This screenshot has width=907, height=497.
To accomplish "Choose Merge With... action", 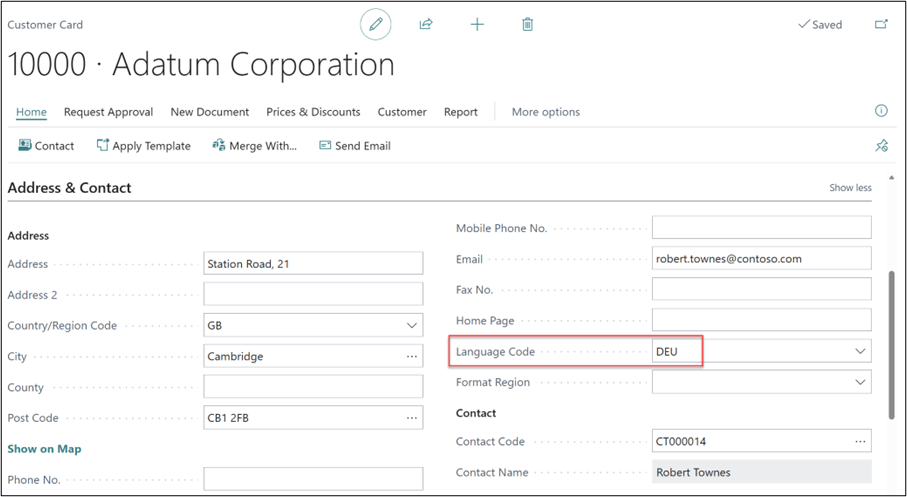I will [255, 146].
